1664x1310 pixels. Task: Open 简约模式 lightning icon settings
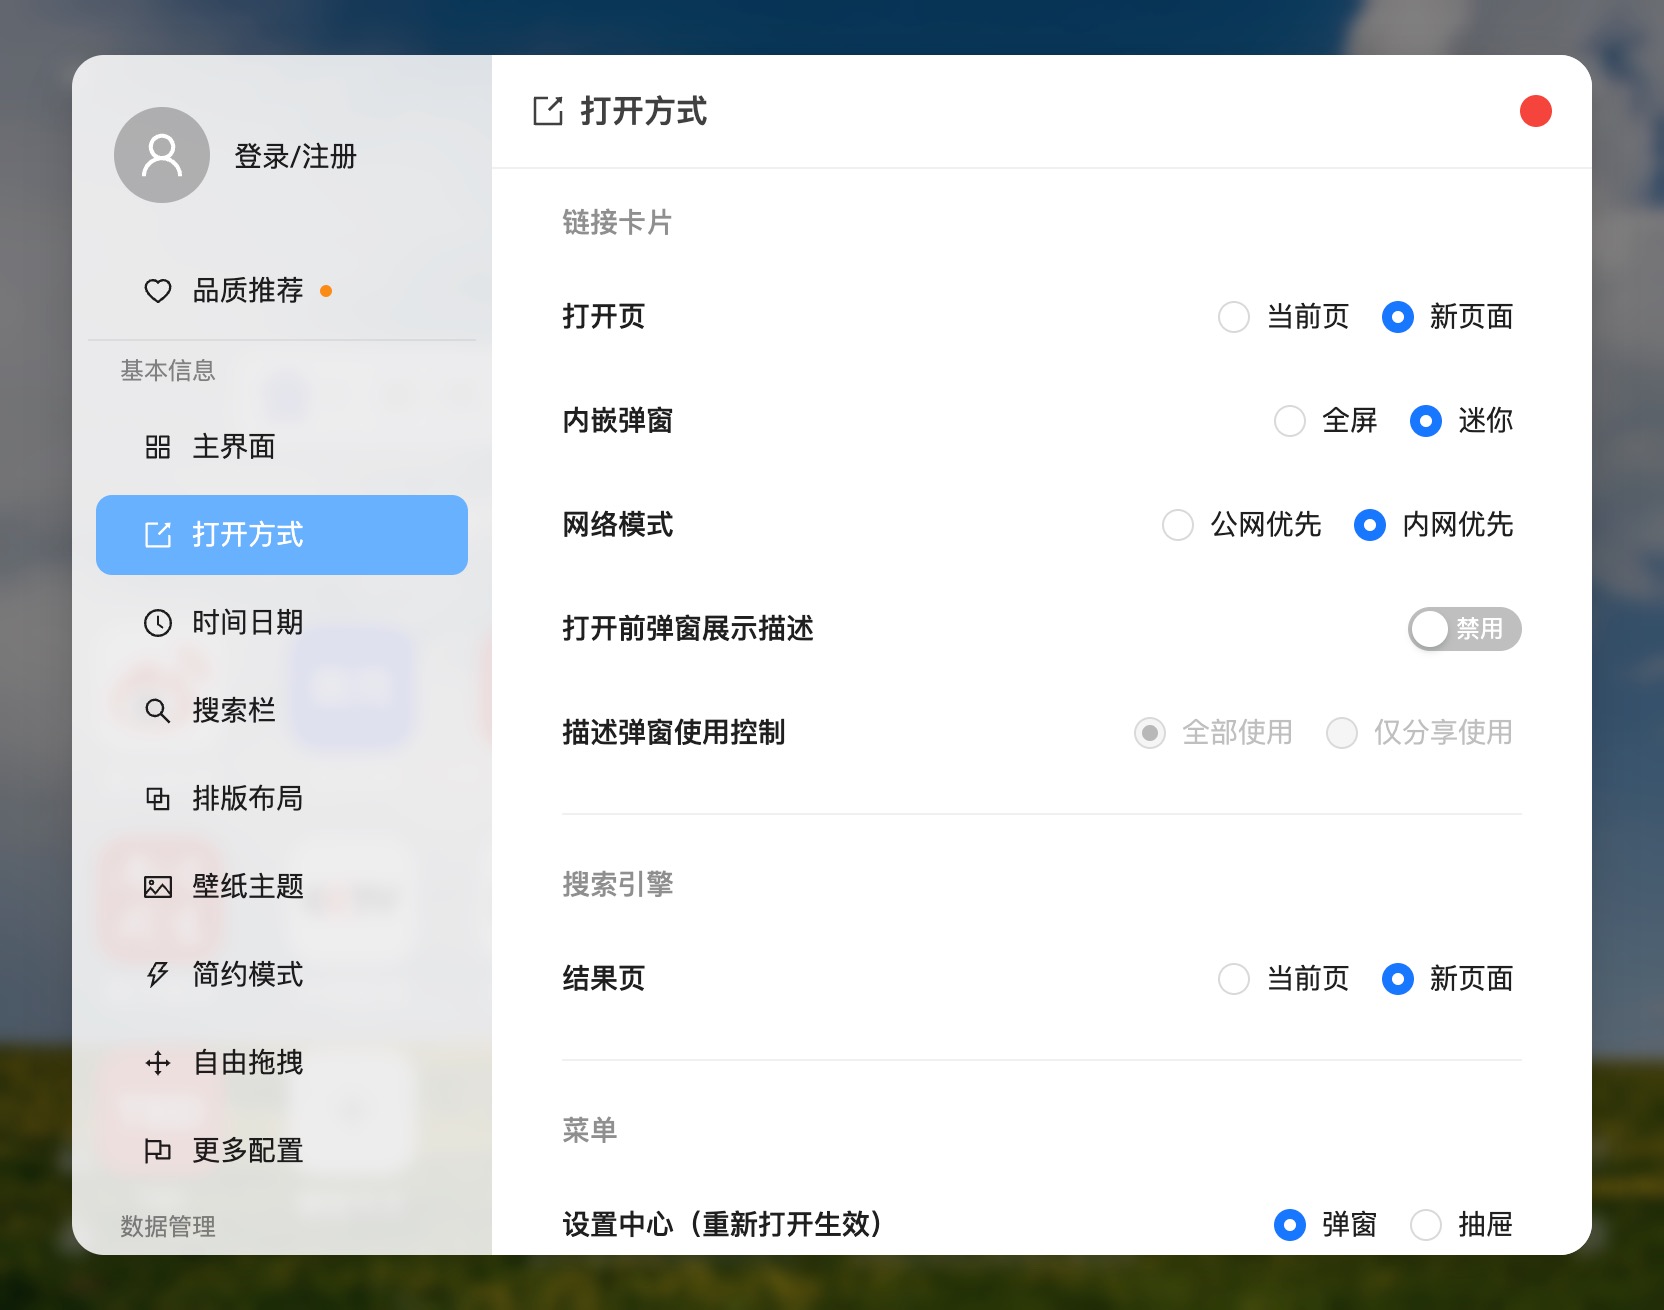click(x=158, y=975)
